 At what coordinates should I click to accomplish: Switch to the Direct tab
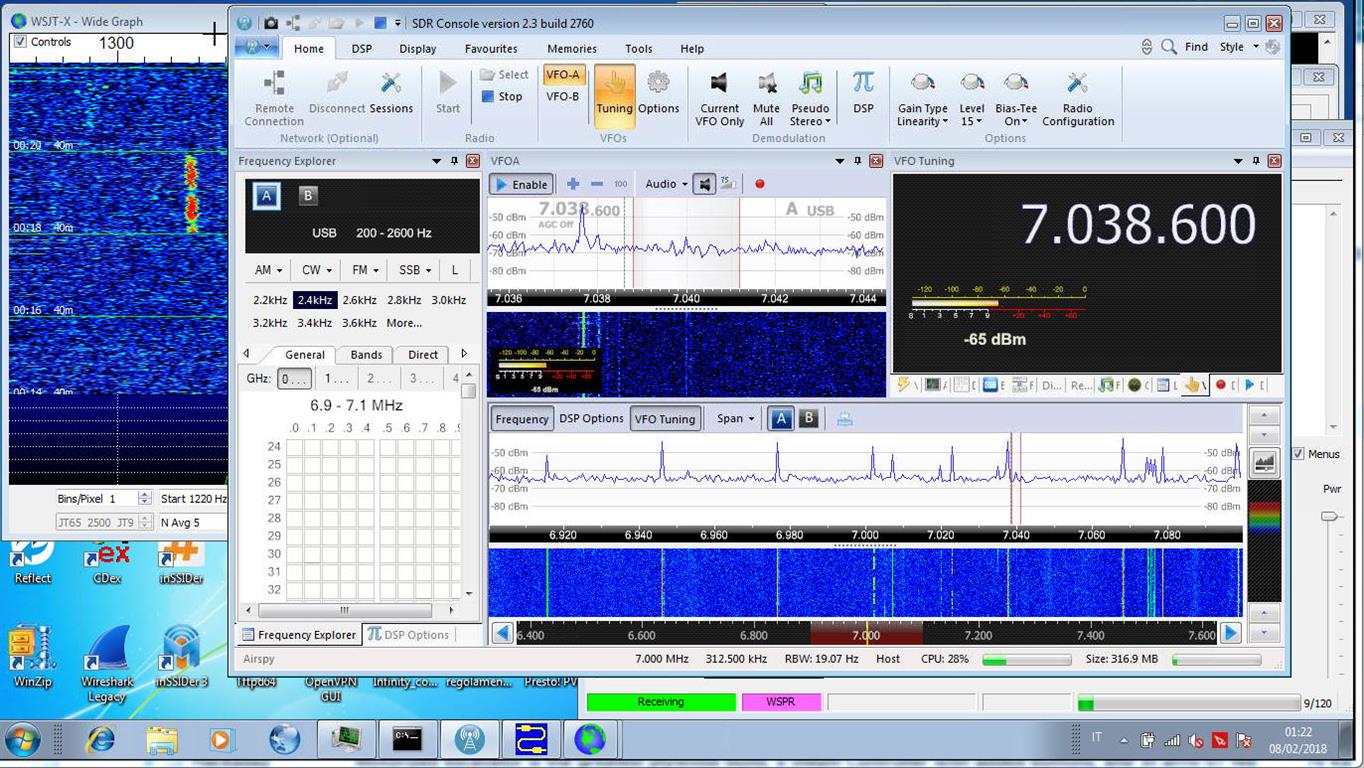[x=423, y=354]
